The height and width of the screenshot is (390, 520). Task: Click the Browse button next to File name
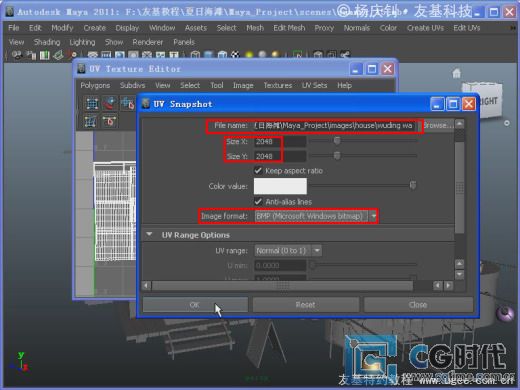(438, 125)
